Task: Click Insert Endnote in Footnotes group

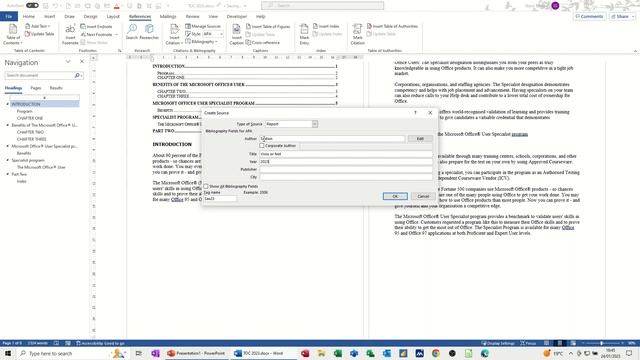Action: [96, 26]
